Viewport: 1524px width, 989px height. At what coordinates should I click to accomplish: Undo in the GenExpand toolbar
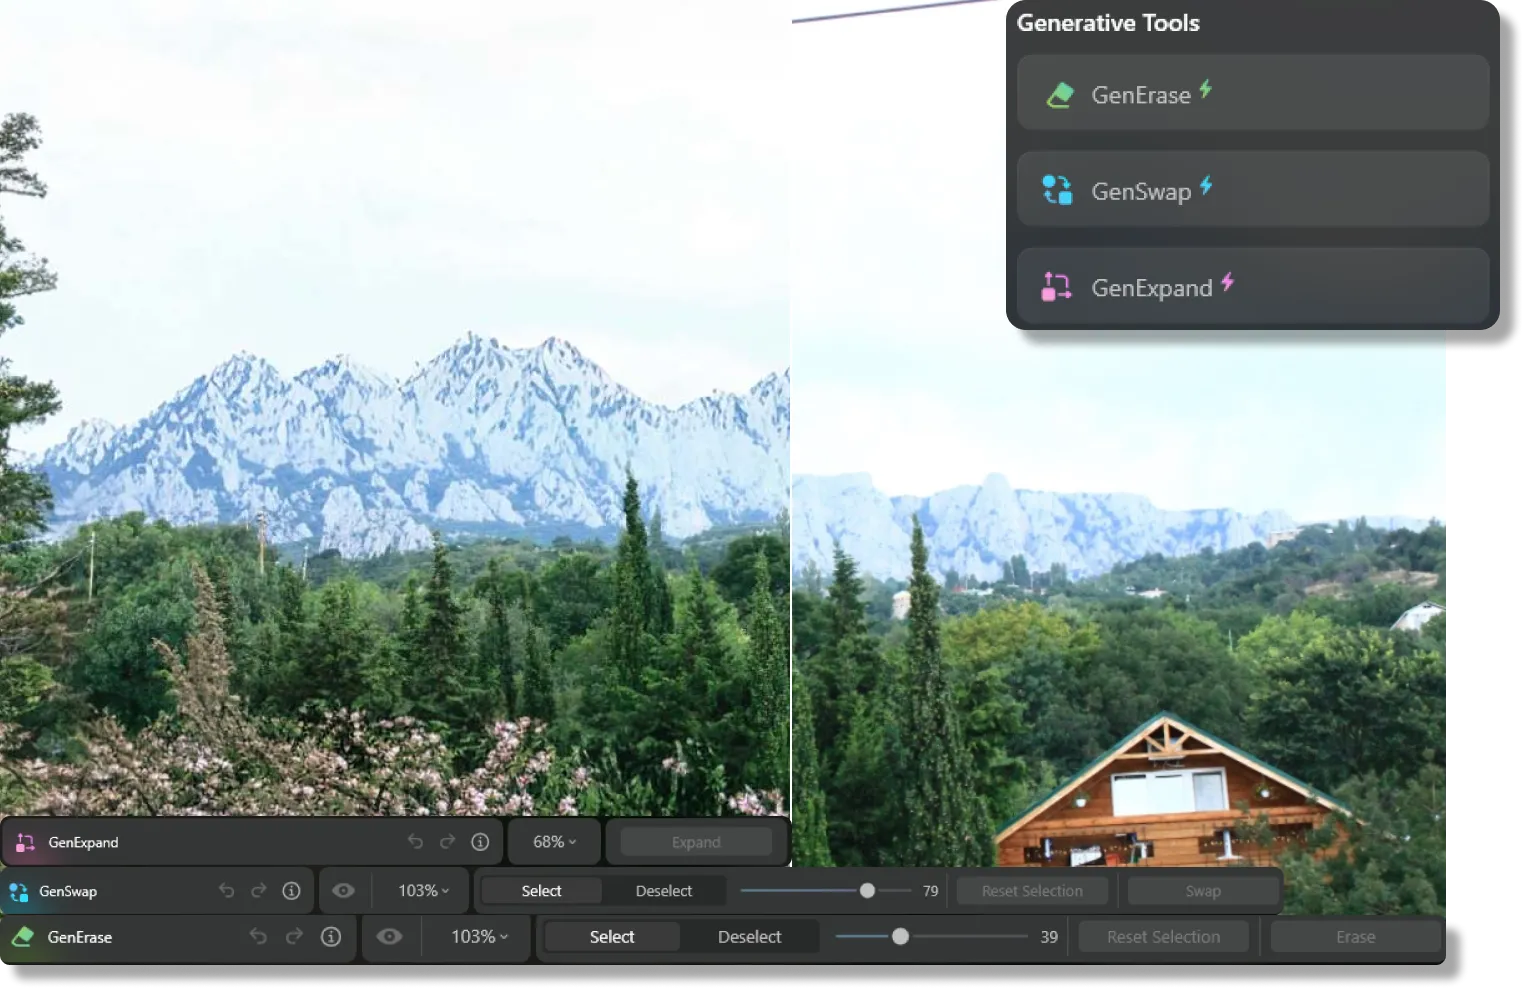click(x=415, y=842)
